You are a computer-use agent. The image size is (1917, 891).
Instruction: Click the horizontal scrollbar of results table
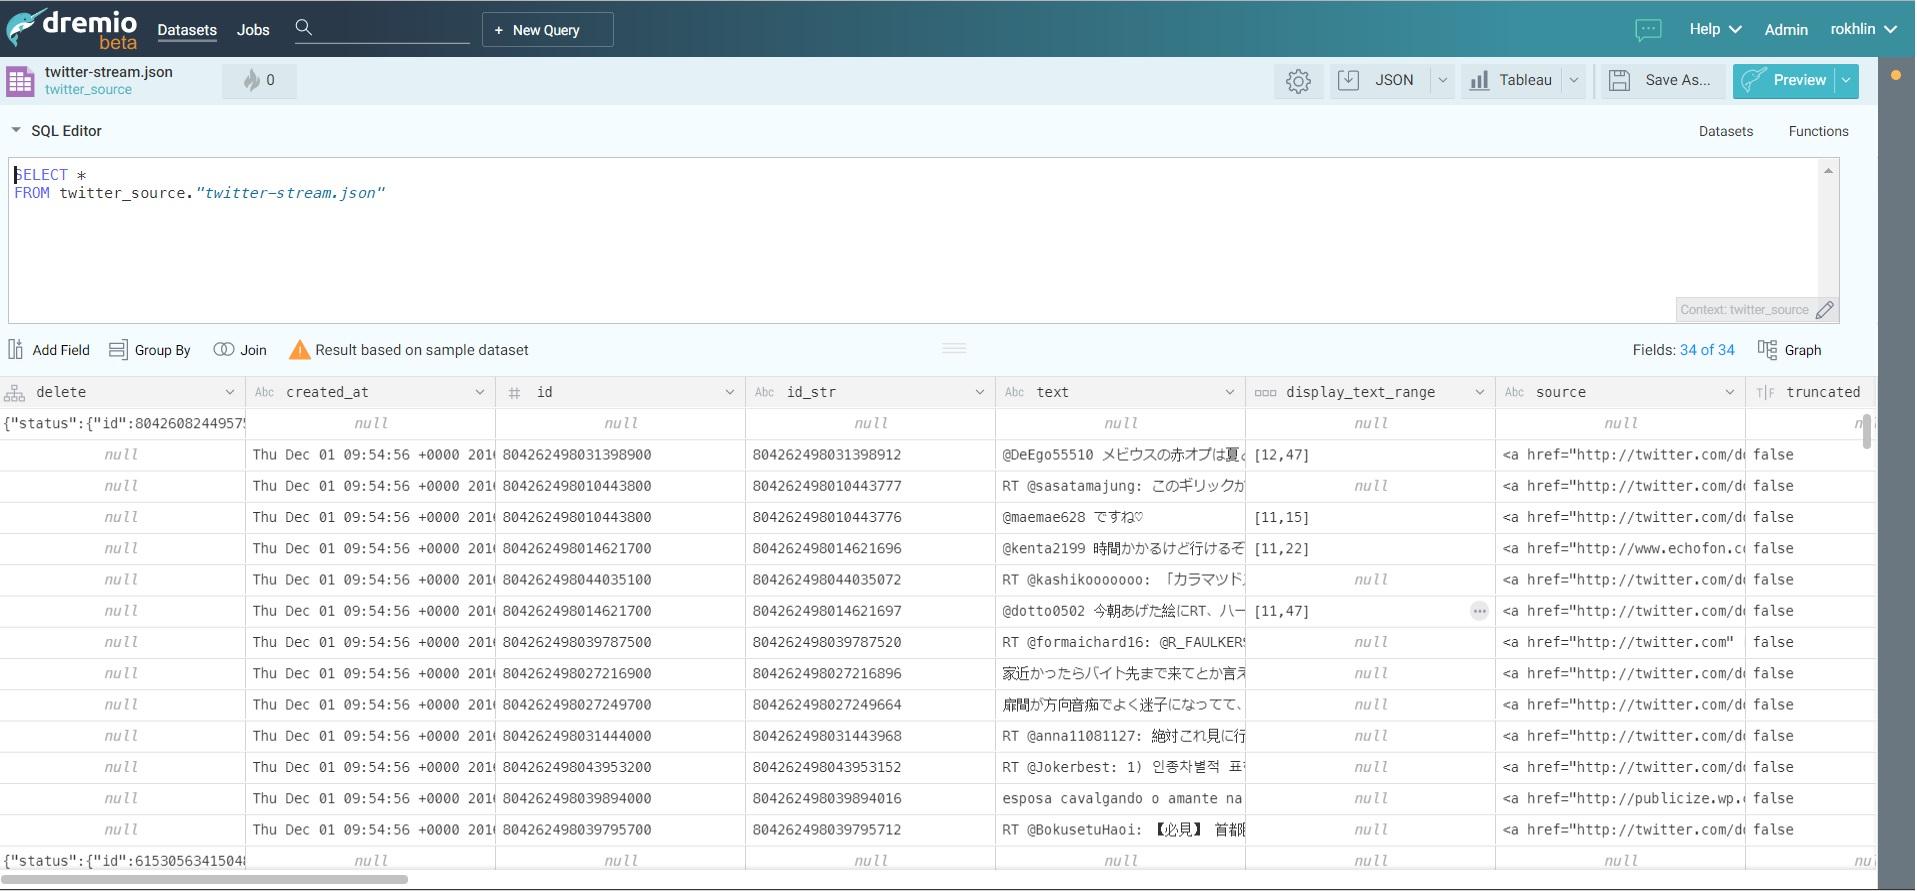204,880
